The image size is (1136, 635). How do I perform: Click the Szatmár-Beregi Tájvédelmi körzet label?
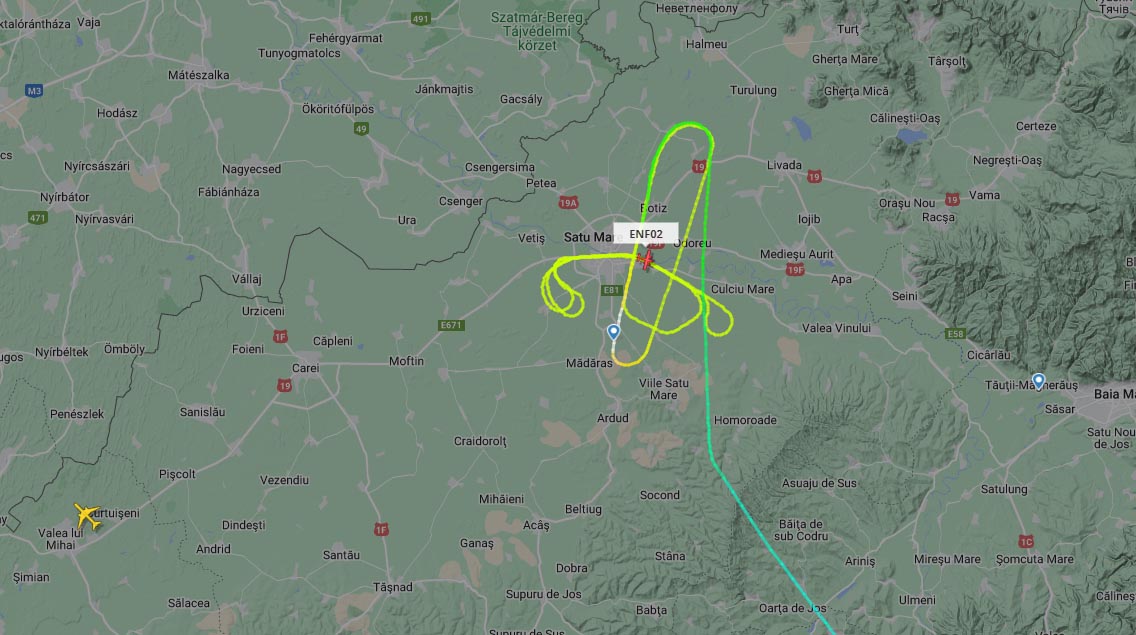536,31
